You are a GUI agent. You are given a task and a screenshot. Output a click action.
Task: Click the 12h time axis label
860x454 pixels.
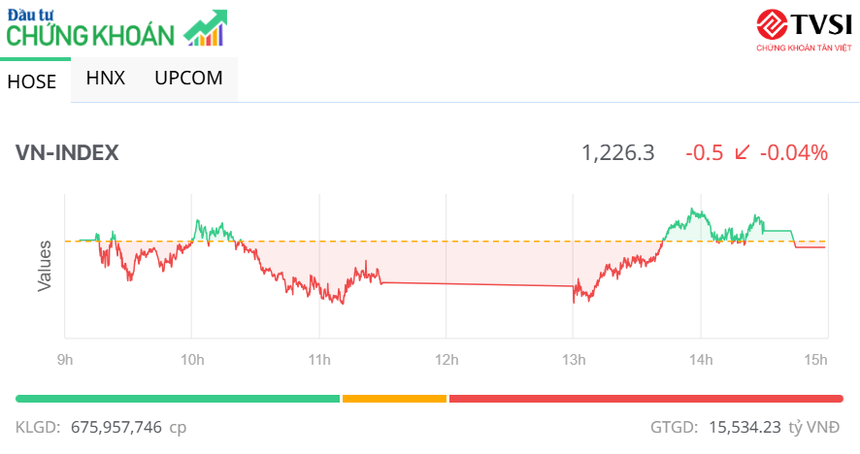446,359
